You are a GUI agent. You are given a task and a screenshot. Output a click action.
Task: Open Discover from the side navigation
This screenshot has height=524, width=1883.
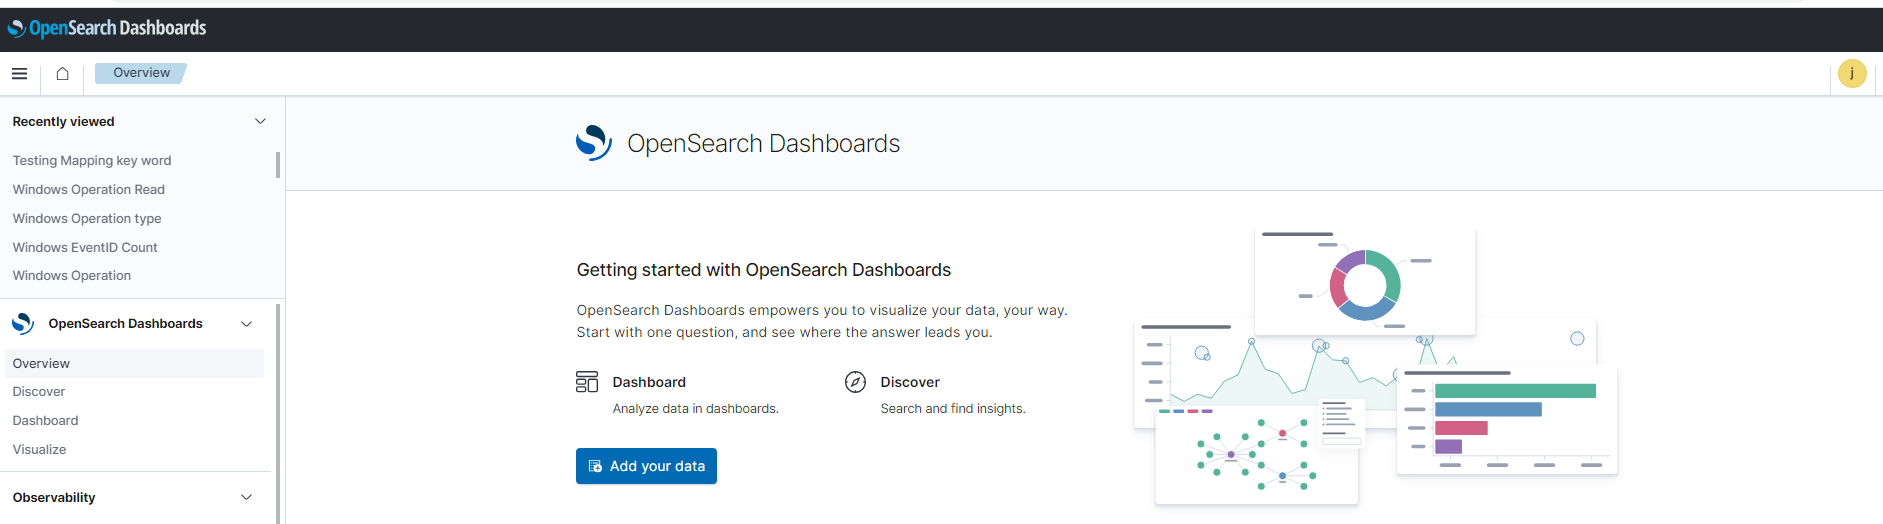[39, 392]
